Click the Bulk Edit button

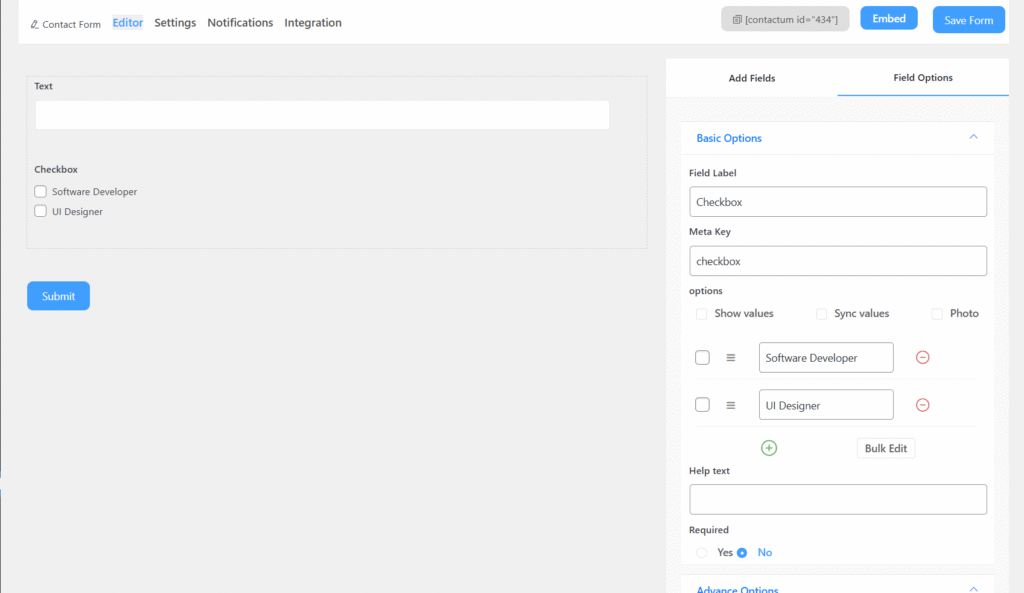(x=885, y=448)
